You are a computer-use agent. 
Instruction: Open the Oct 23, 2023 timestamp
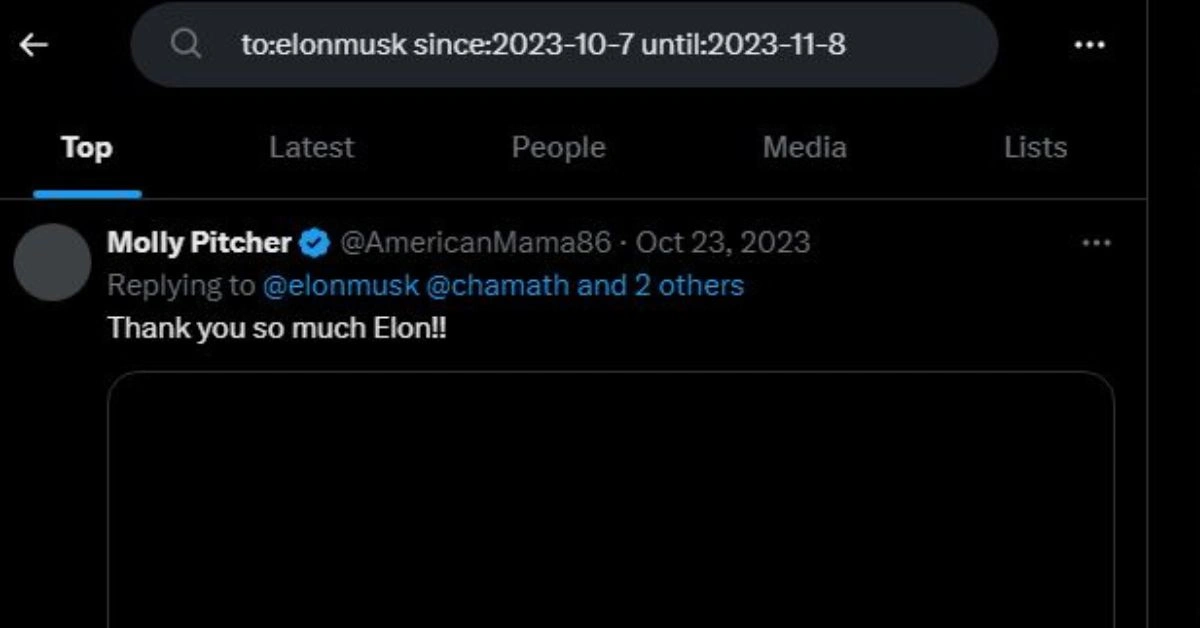point(723,242)
